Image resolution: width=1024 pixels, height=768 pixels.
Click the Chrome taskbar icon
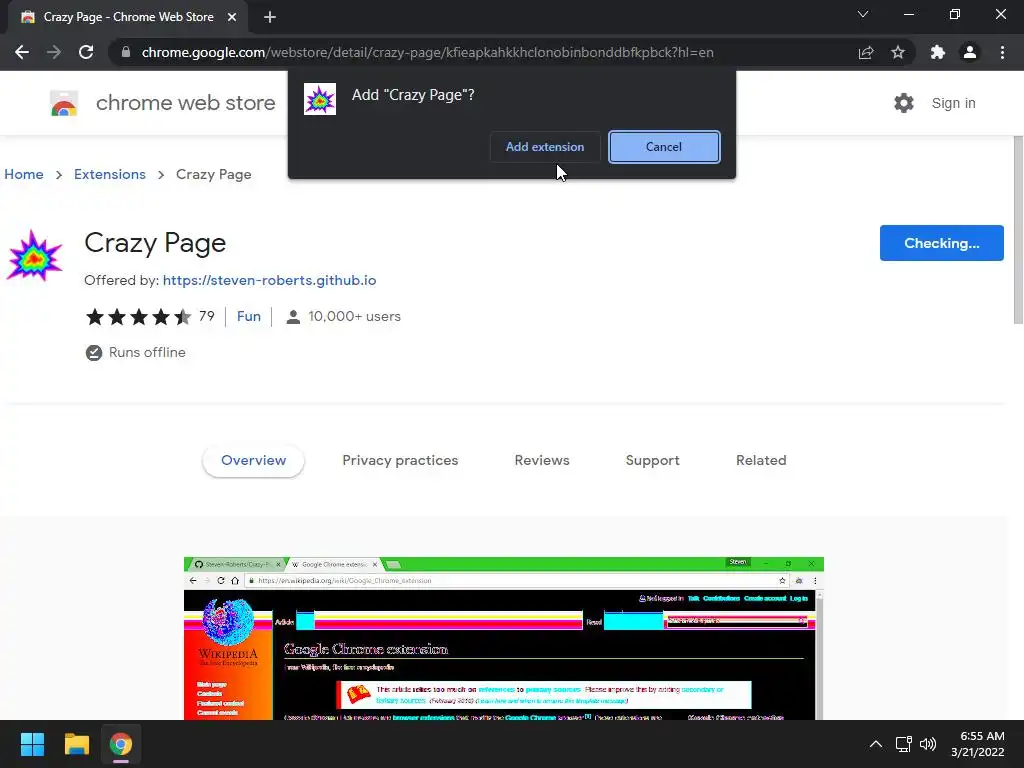[121, 744]
